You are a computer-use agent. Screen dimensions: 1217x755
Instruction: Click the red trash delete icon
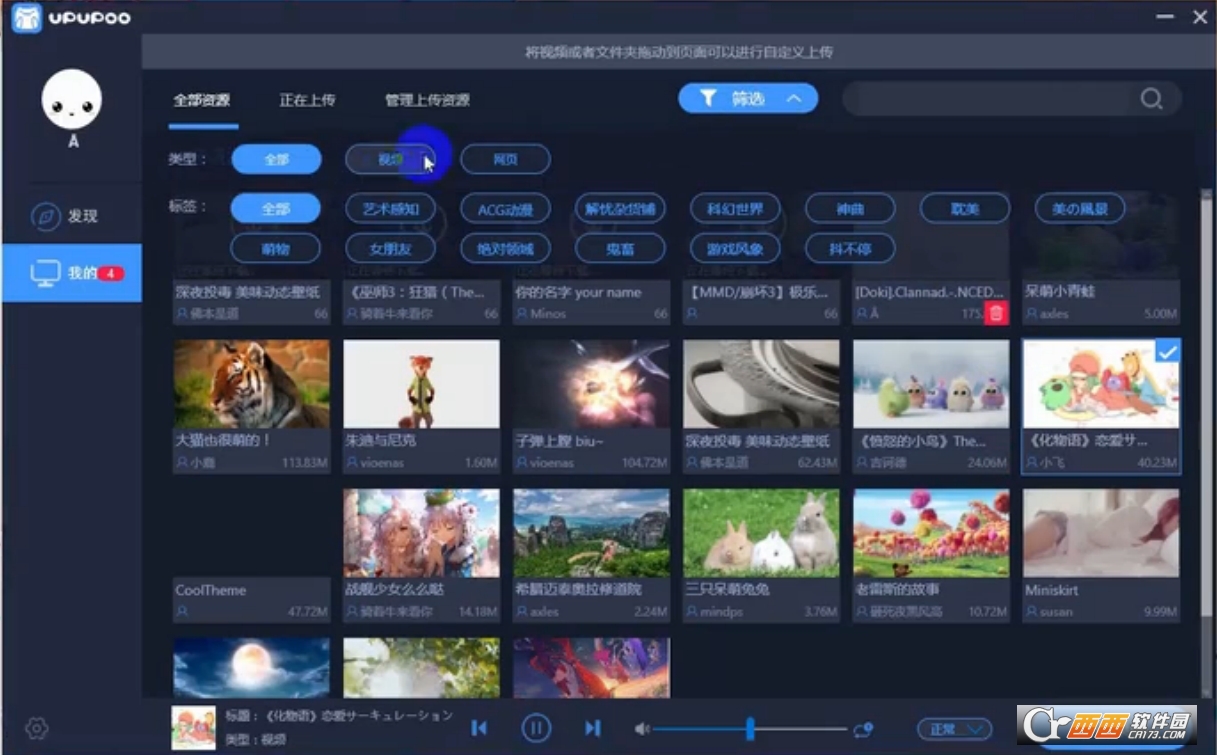995,314
